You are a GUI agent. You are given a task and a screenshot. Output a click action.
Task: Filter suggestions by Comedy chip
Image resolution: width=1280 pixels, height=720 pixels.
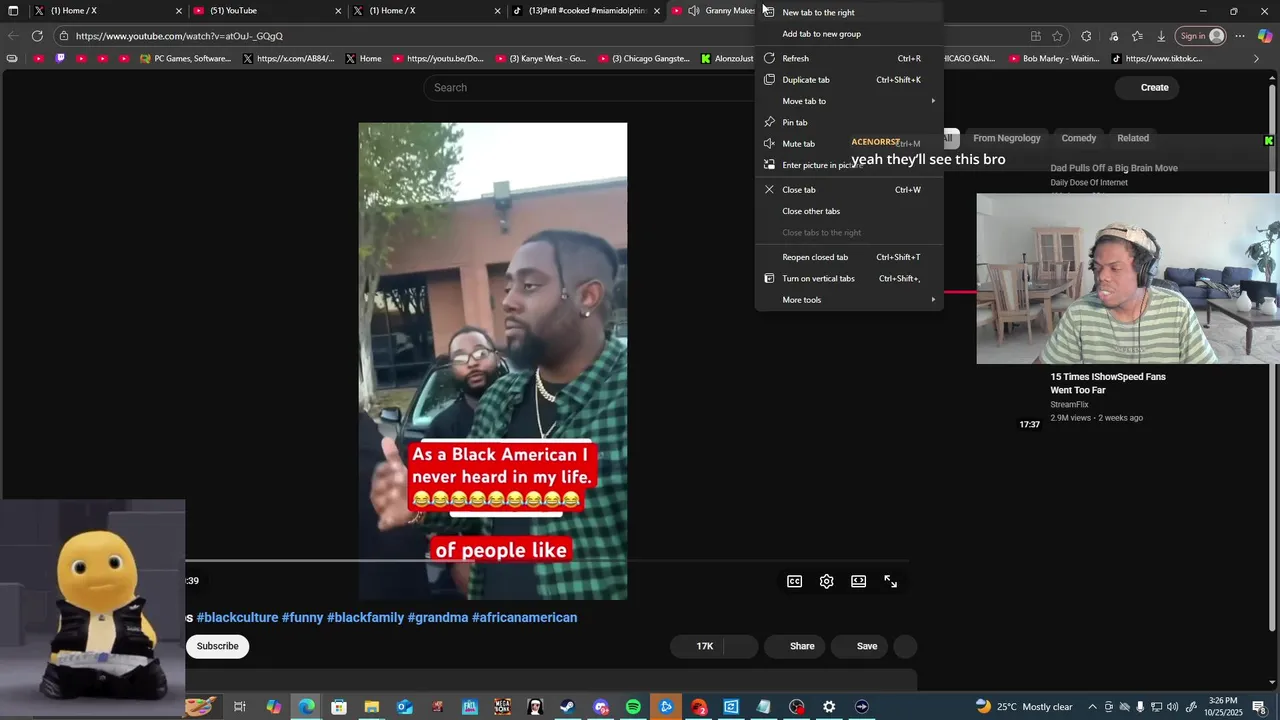point(1078,138)
